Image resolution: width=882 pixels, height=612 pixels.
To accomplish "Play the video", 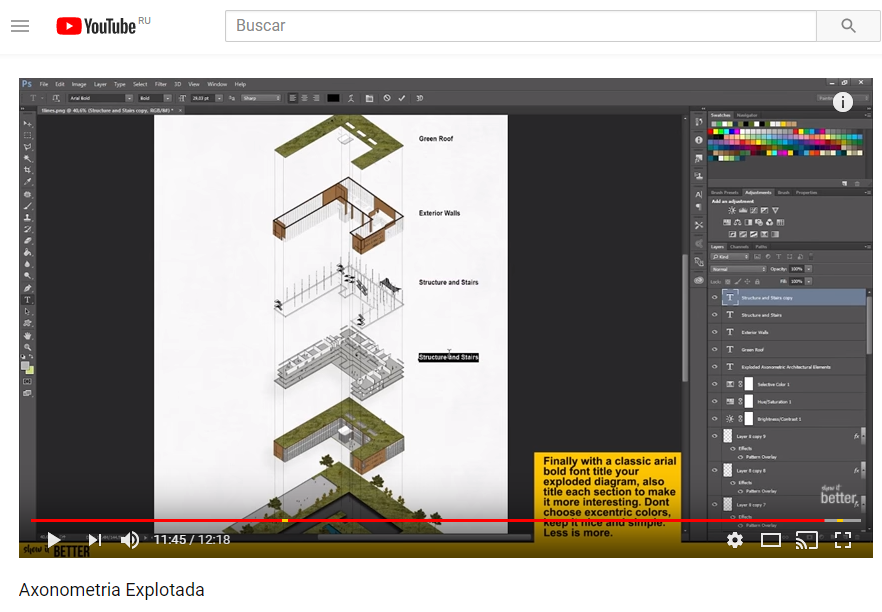I will click(x=53, y=540).
